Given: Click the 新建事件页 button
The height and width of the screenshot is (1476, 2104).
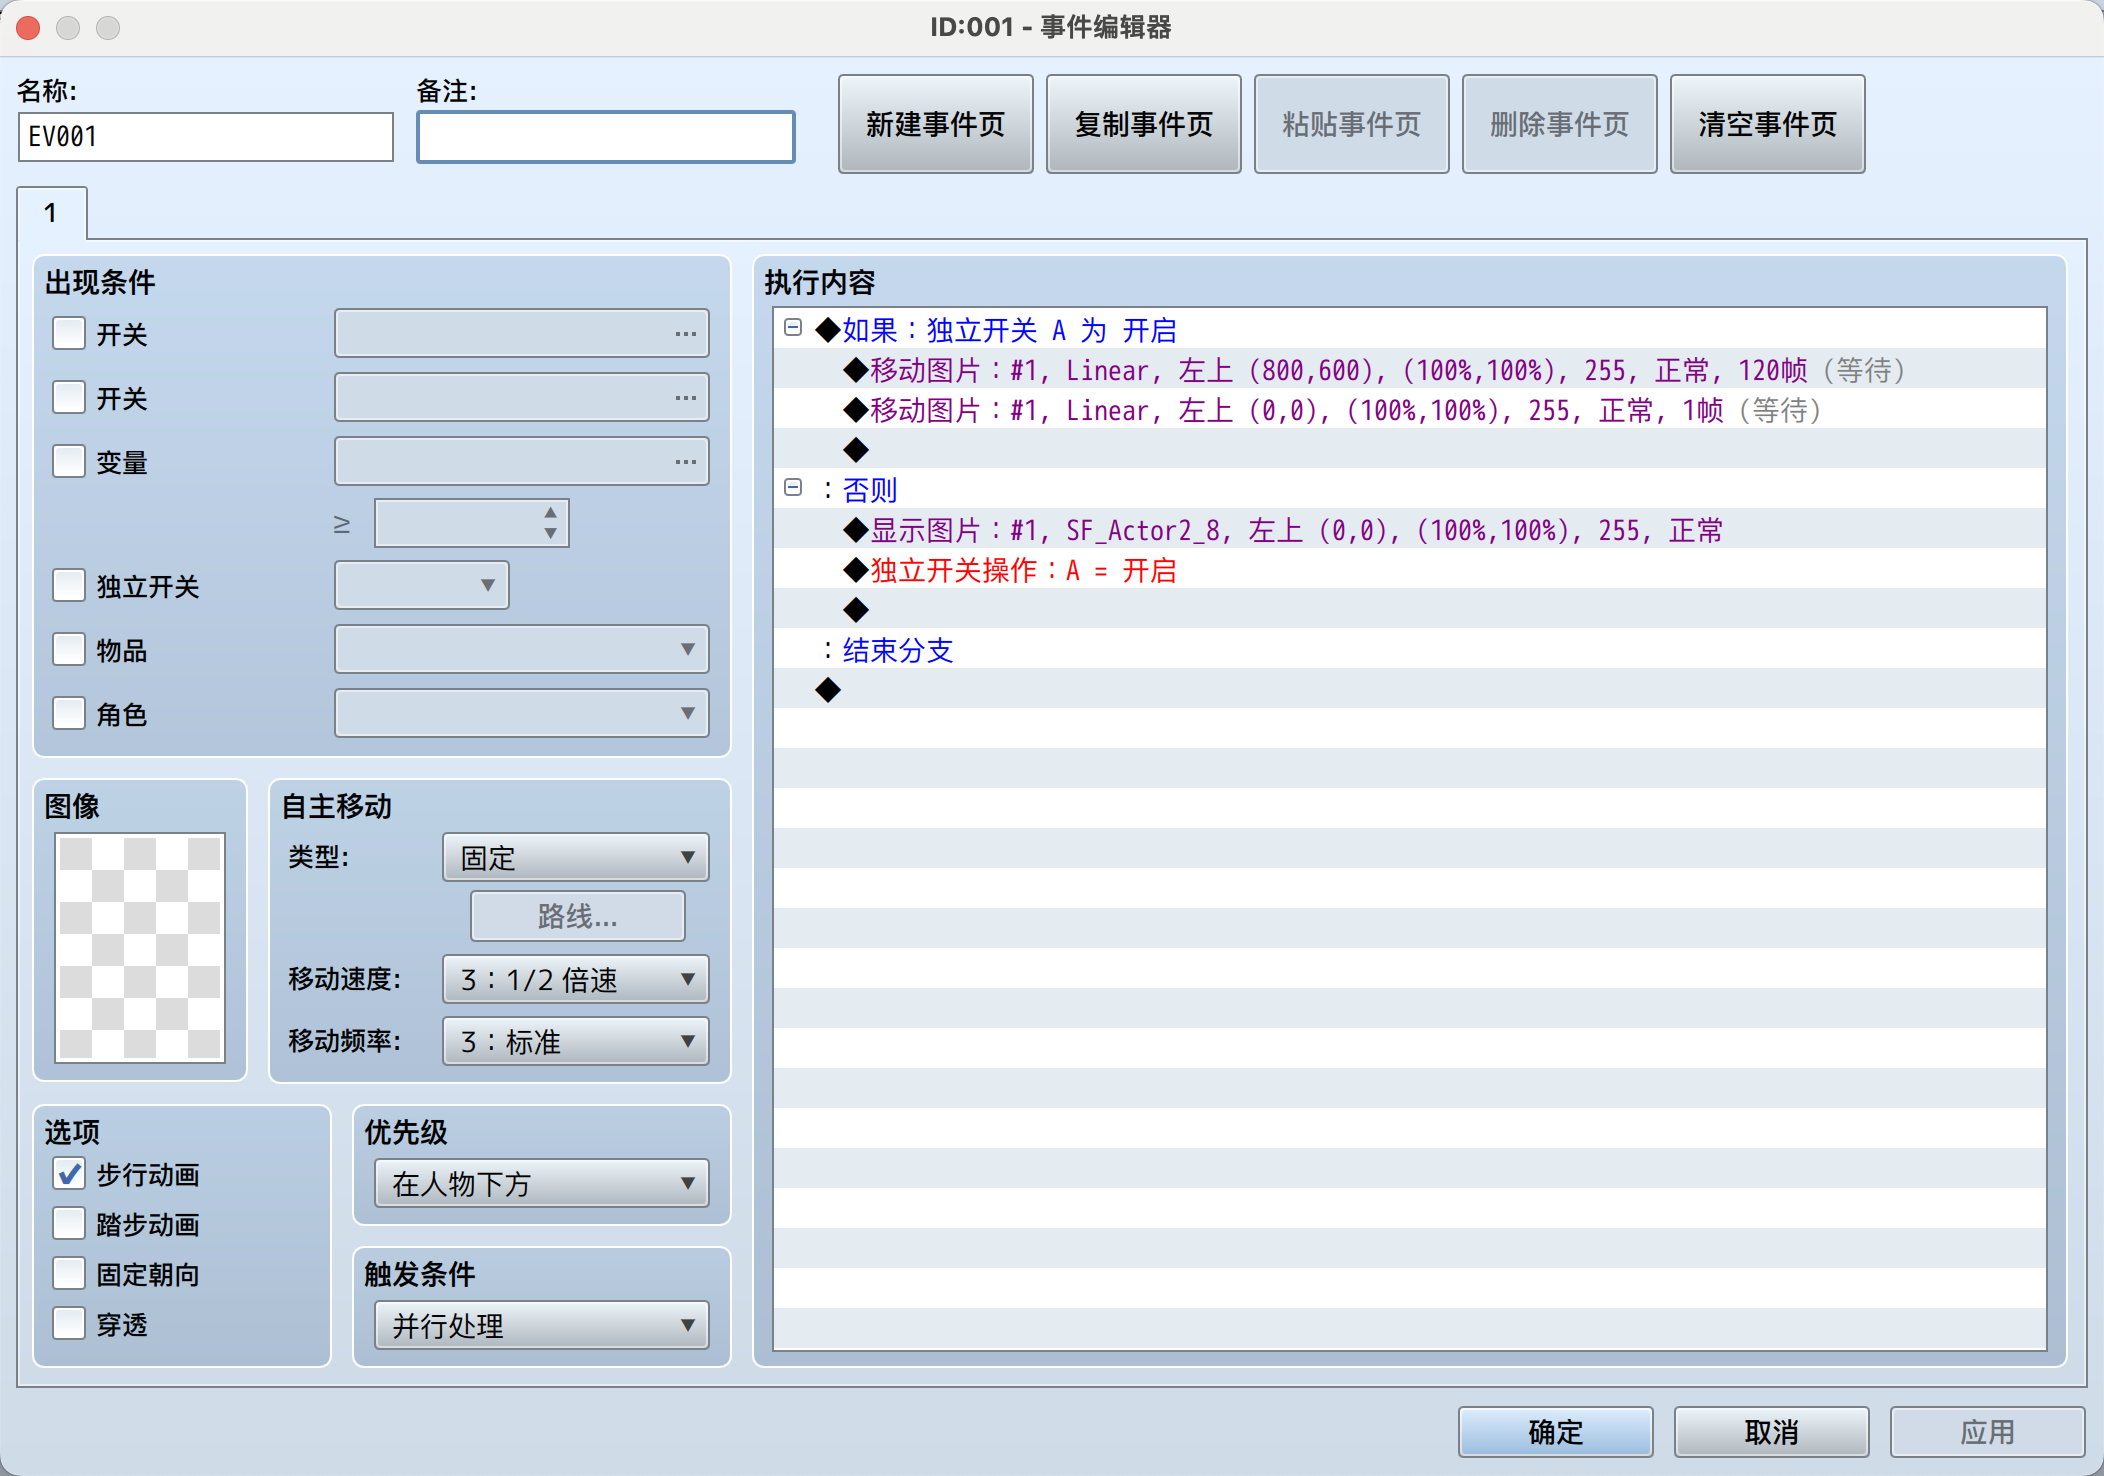Looking at the screenshot, I should (935, 124).
